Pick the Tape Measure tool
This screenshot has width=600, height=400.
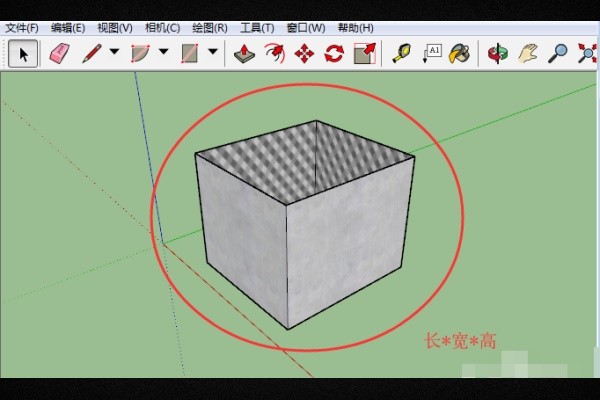pyautogui.click(x=401, y=54)
